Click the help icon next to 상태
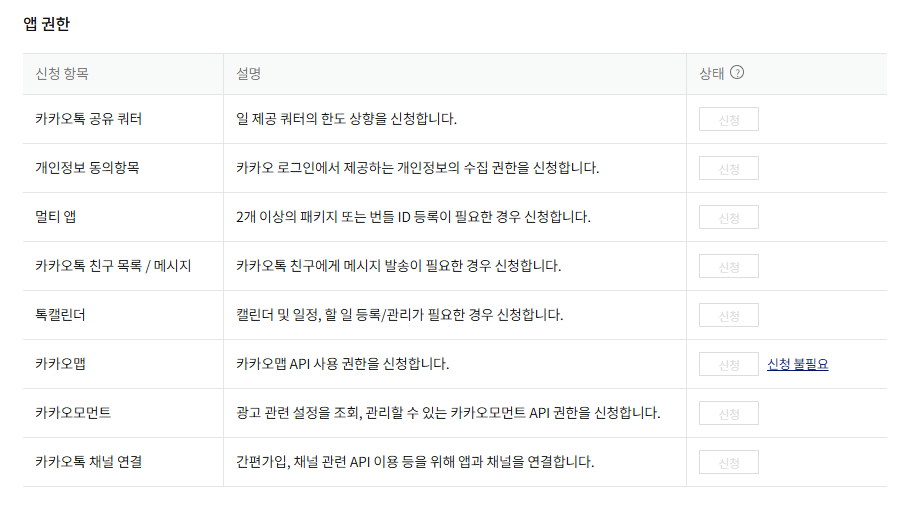920x511 pixels. (x=737, y=72)
